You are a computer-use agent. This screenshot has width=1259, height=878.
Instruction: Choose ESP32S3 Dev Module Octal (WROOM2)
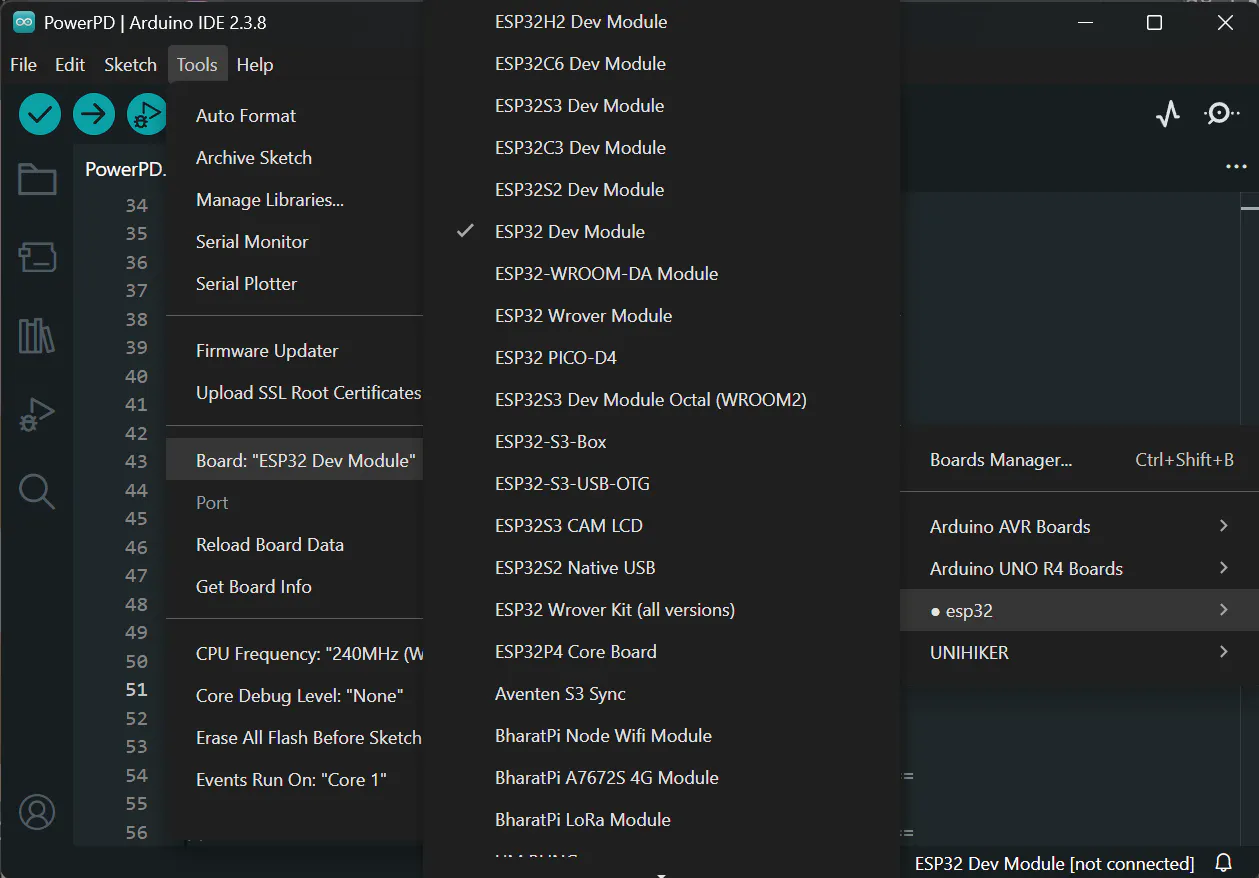click(661, 400)
